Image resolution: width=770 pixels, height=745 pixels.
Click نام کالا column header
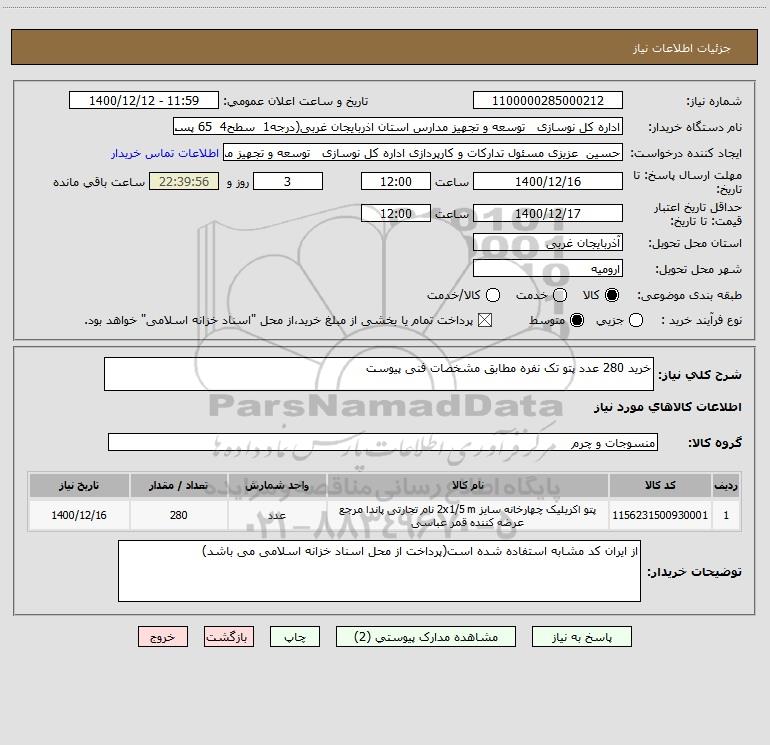468,485
